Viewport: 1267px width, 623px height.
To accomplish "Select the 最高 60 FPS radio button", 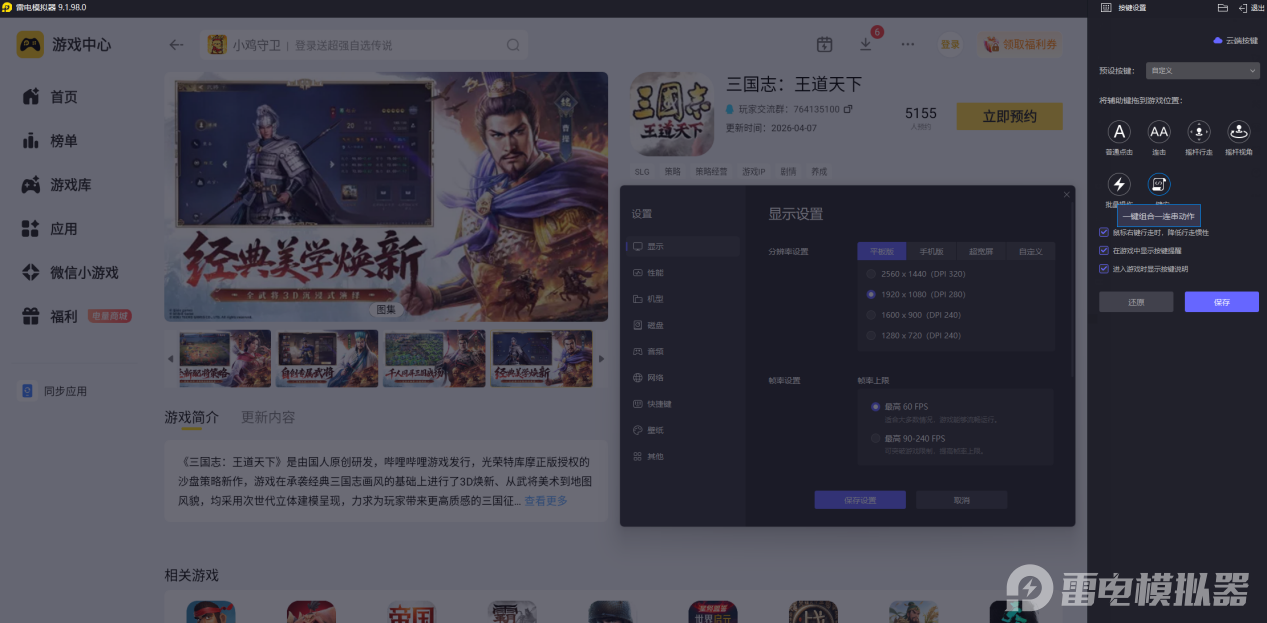I will click(876, 407).
